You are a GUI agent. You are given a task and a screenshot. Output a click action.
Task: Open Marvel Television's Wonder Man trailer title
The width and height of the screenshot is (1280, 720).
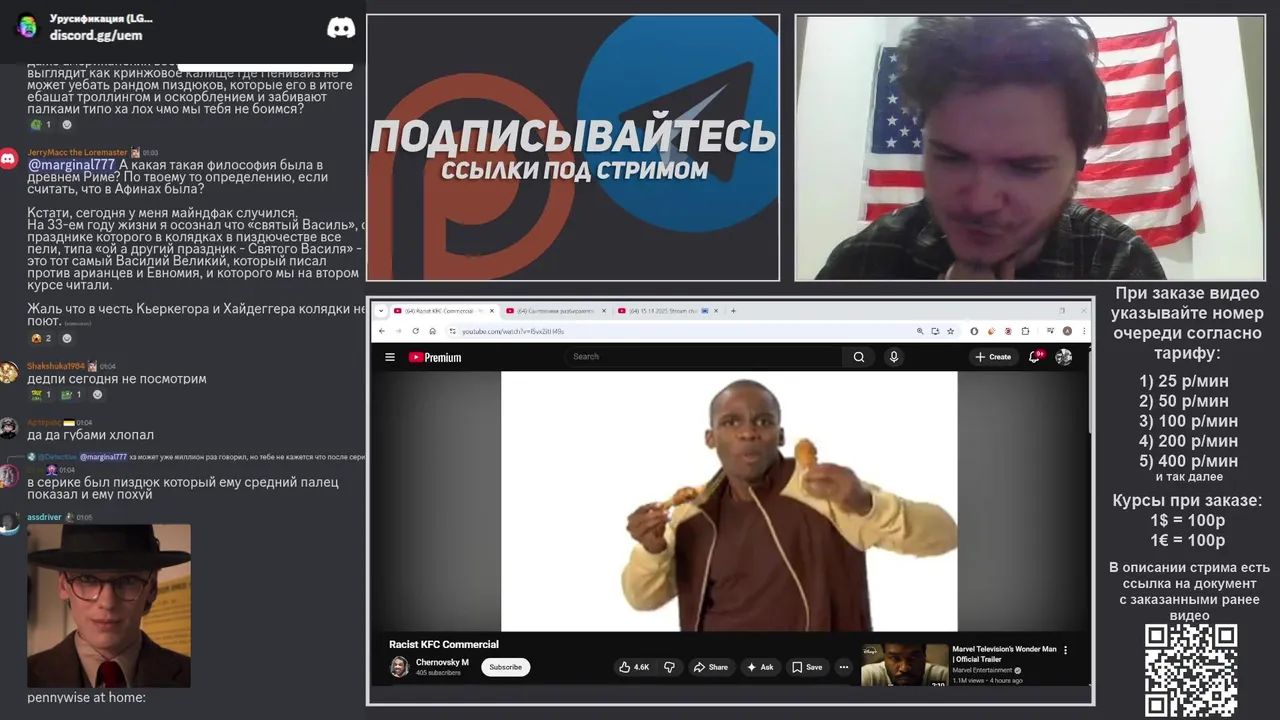point(1004,654)
